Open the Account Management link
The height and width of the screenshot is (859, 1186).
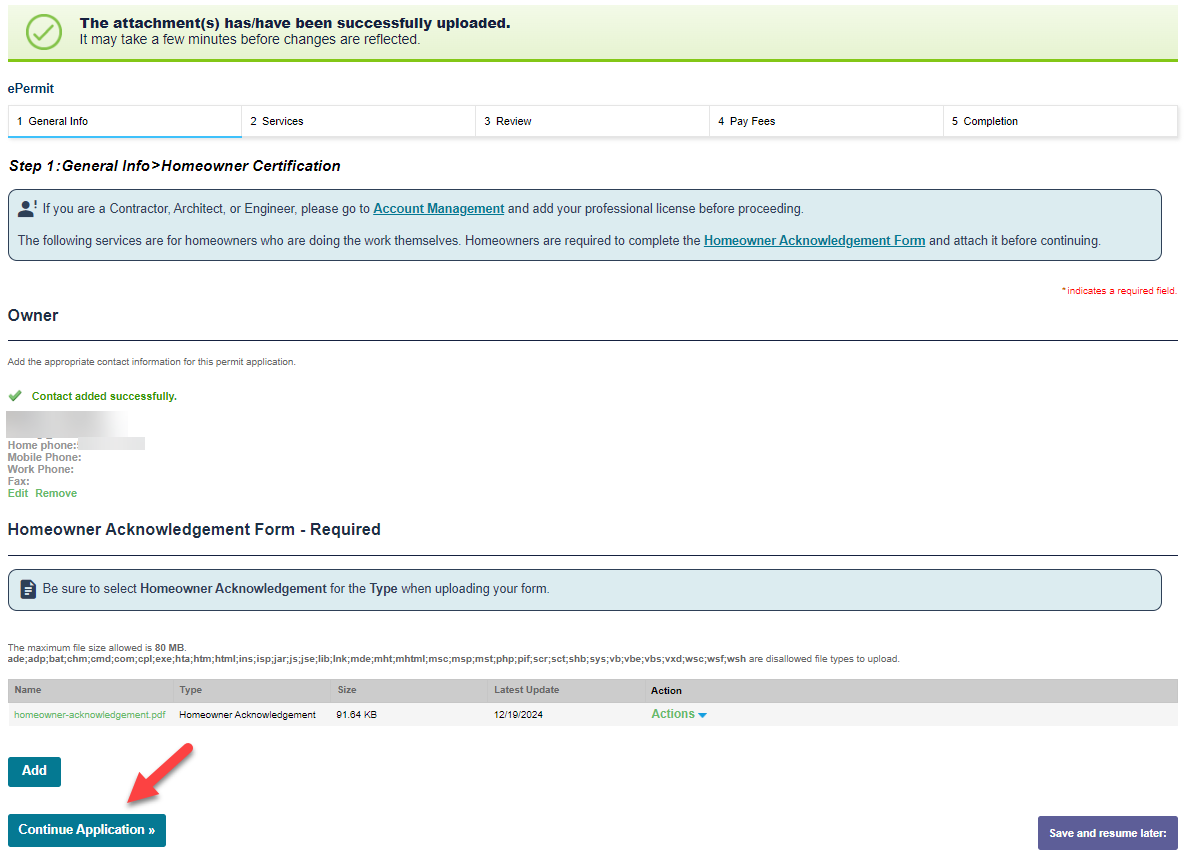438,209
